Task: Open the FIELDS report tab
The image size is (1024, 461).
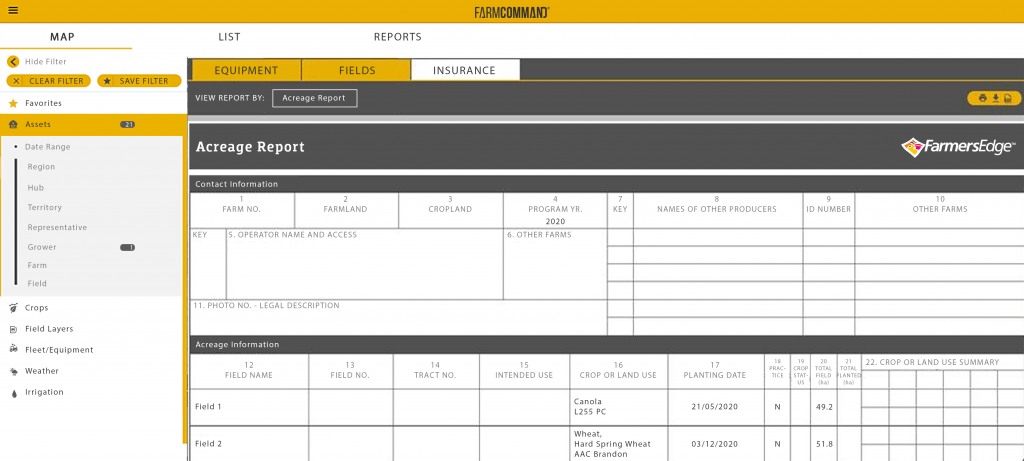Action: tap(357, 70)
